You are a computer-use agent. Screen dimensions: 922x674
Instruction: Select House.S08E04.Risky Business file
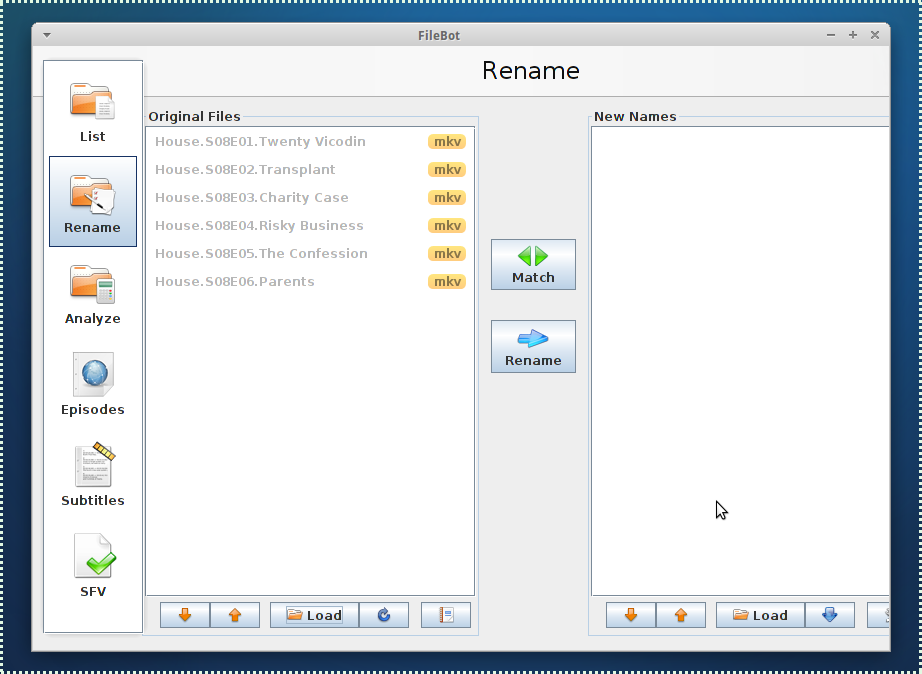click(x=310, y=226)
